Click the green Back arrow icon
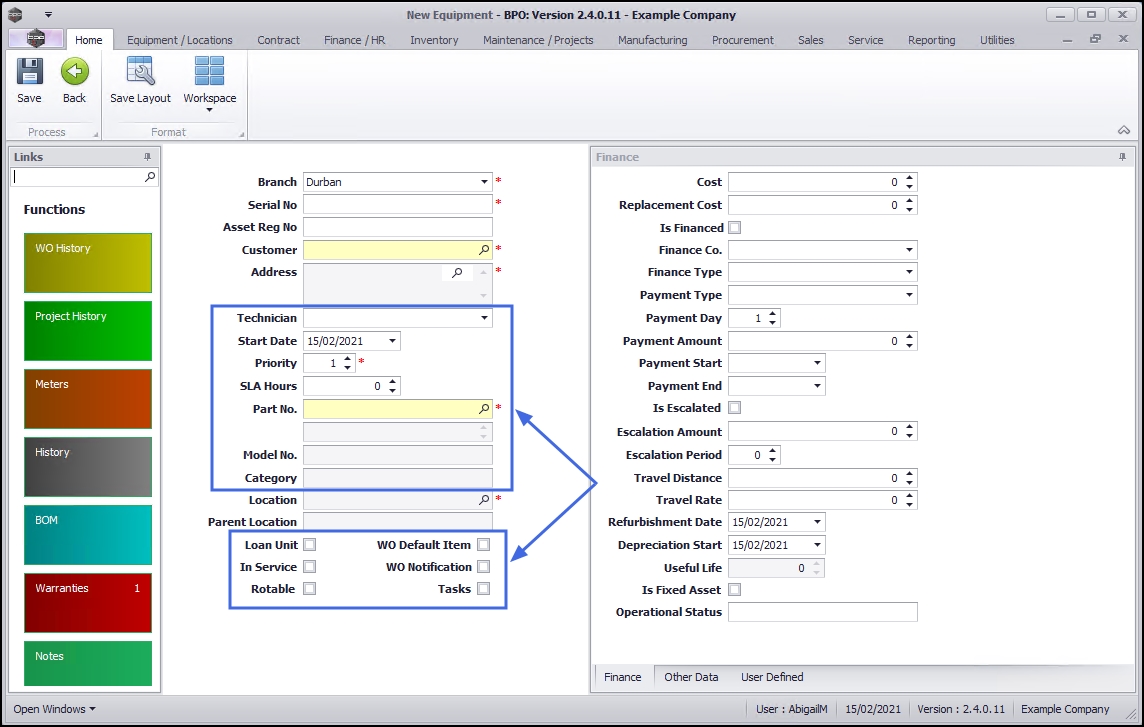Image resolution: width=1144 pixels, height=727 pixels. tap(74, 72)
